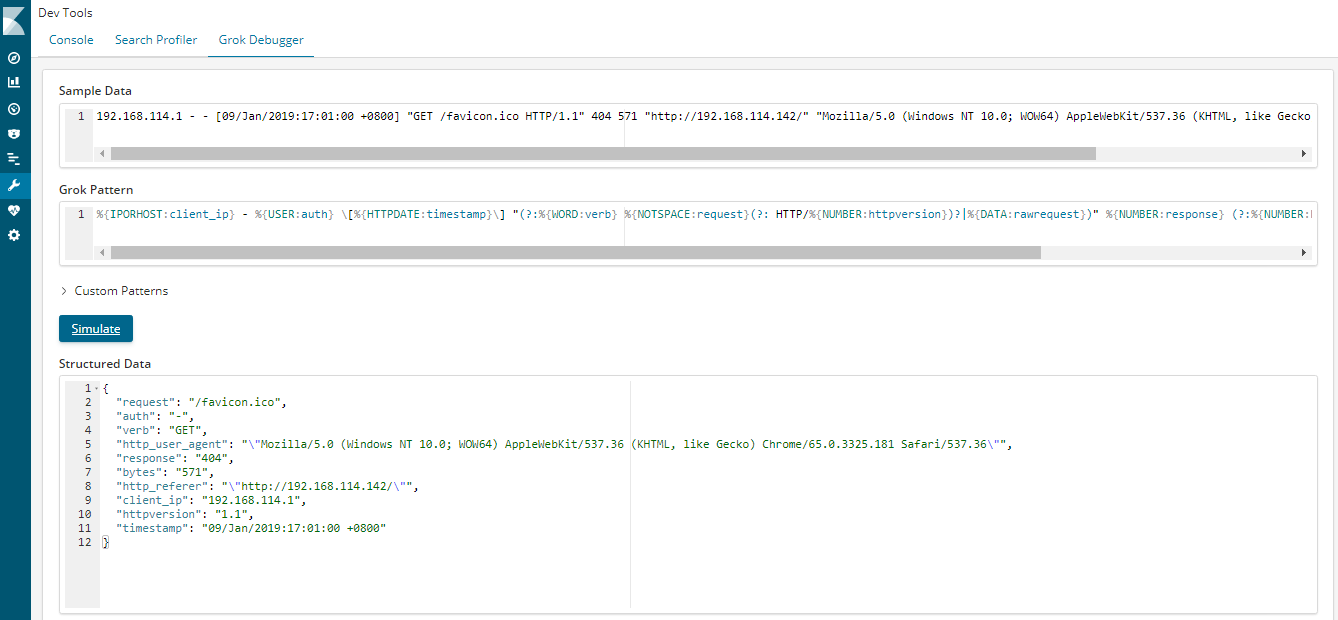Click line number 12 in Structured Data gutter
This screenshot has height=620, width=1338.
coord(84,542)
